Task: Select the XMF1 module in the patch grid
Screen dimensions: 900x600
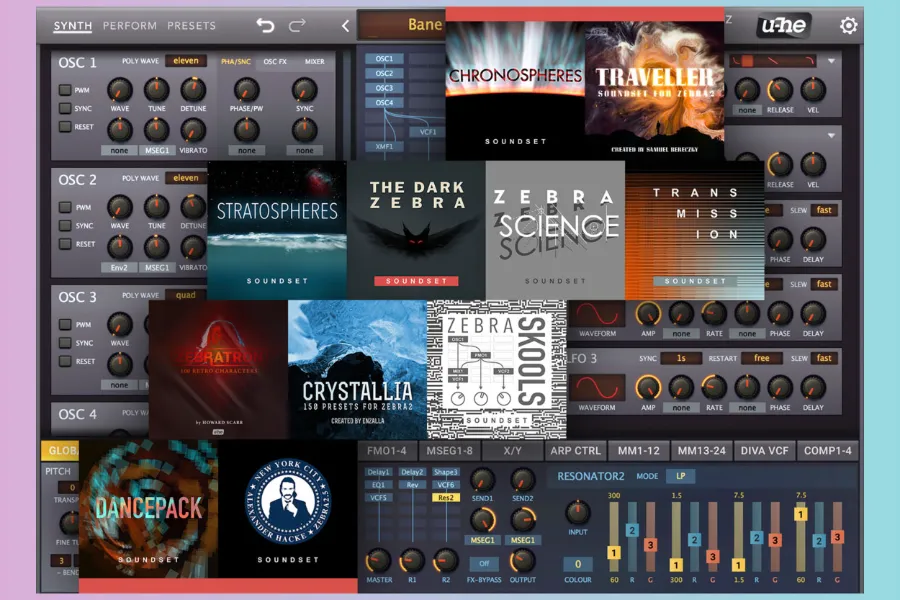Action: click(x=383, y=146)
